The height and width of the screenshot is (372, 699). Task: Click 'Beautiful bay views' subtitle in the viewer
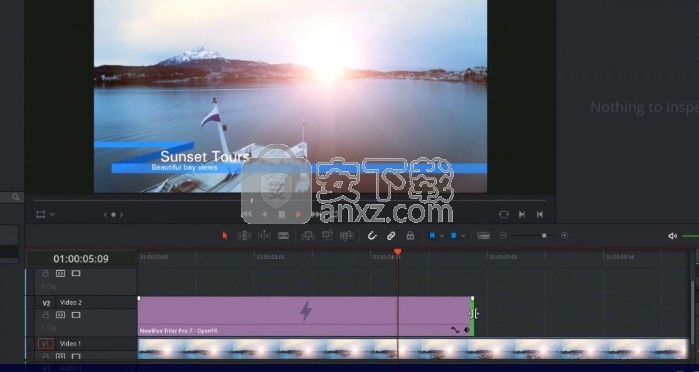tap(184, 167)
